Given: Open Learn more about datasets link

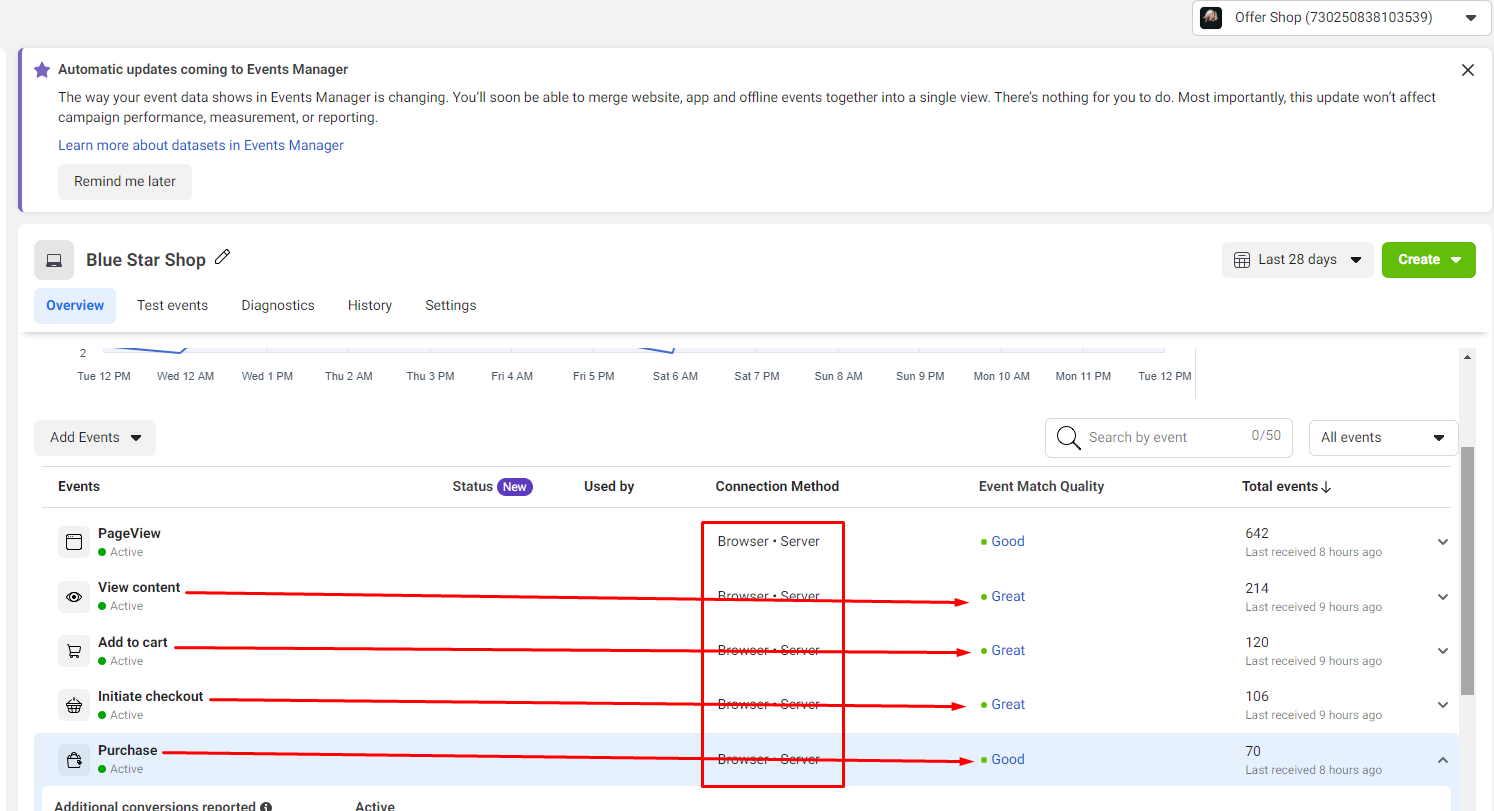Looking at the screenshot, I should [201, 146].
